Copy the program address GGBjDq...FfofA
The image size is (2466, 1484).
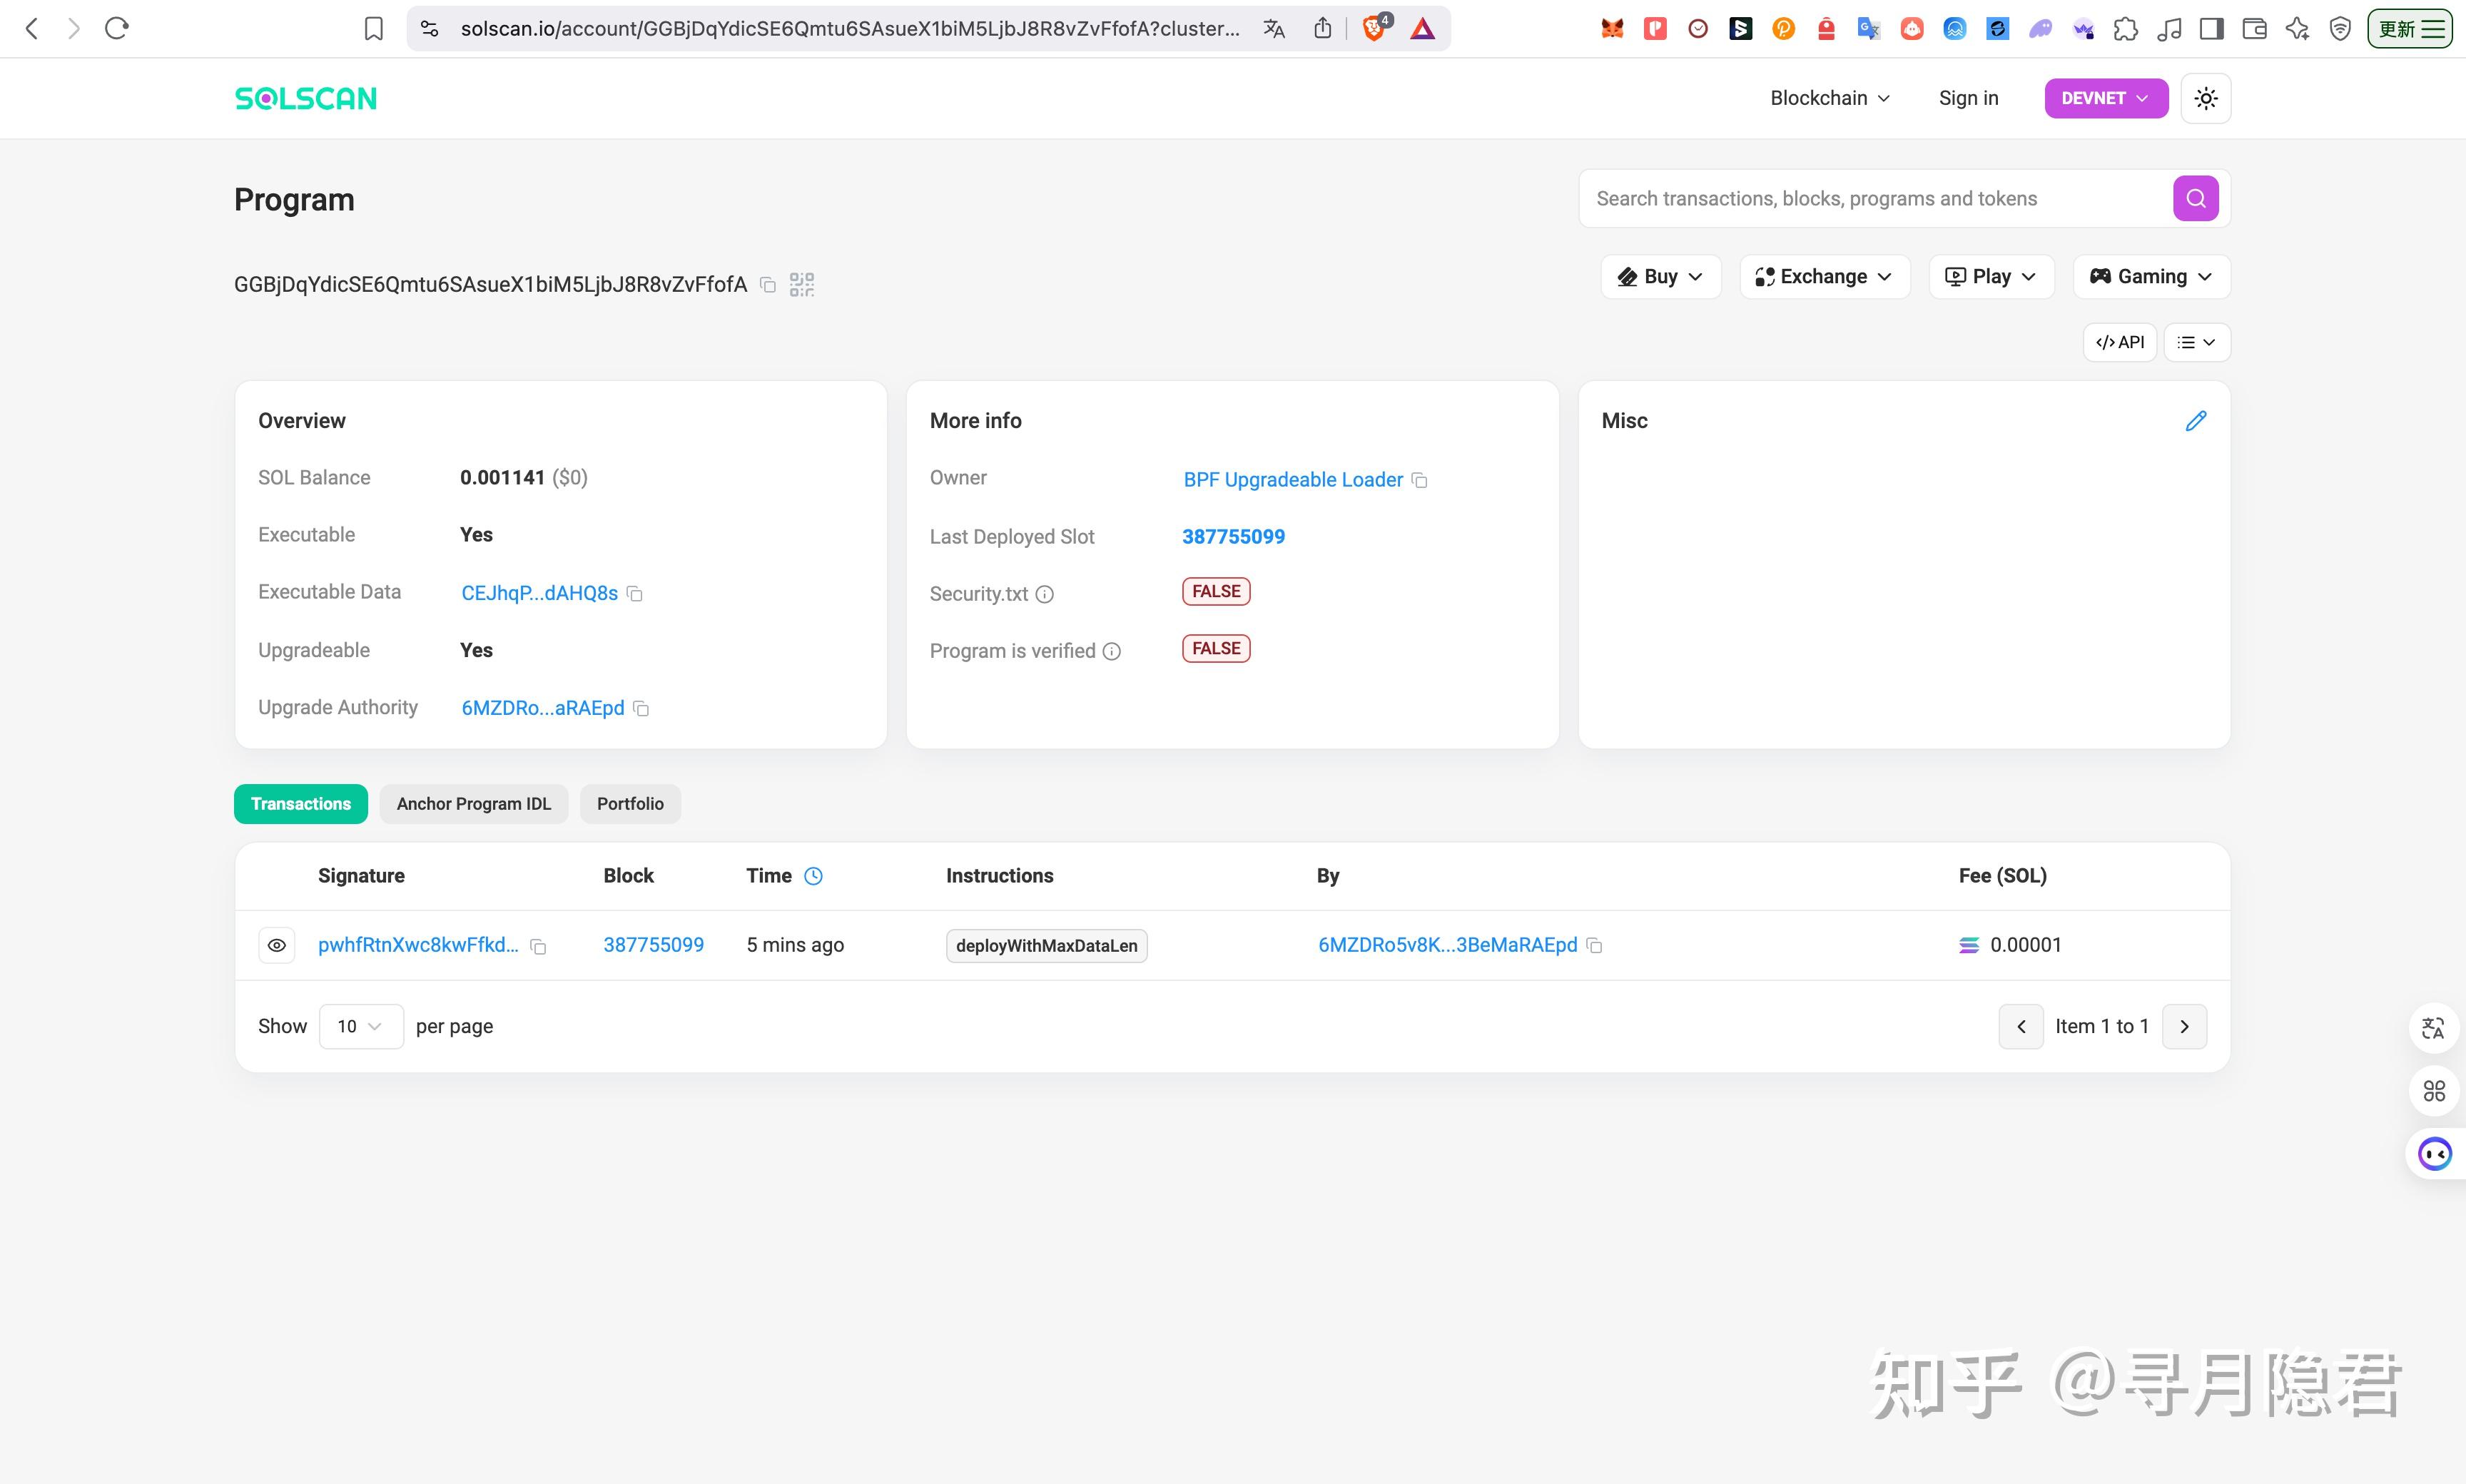pos(768,285)
